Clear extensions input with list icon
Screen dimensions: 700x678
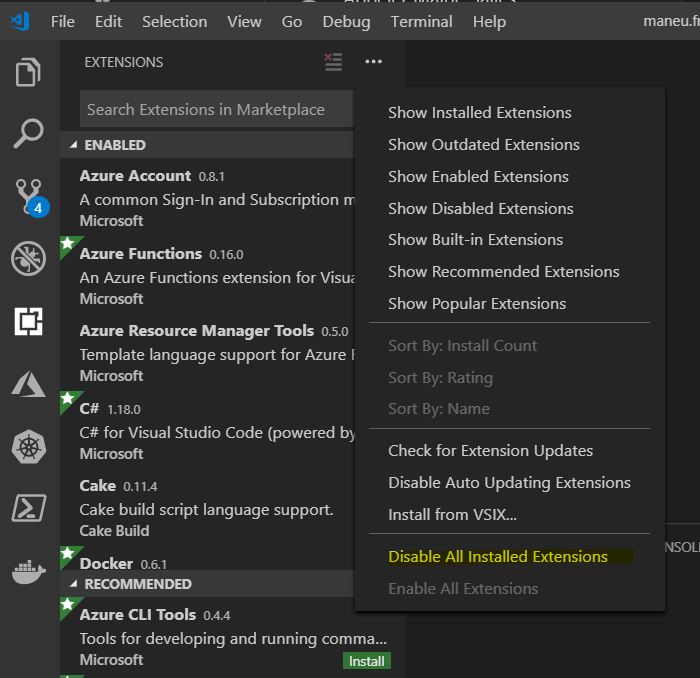pos(333,62)
